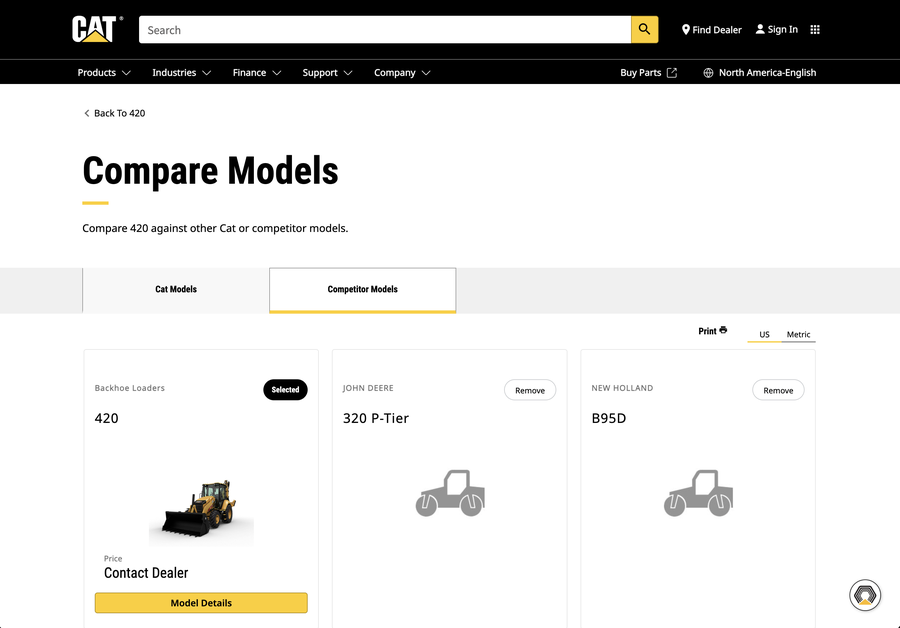
Task: Remove the John Deere 320 P-Tier
Action: [x=530, y=390]
